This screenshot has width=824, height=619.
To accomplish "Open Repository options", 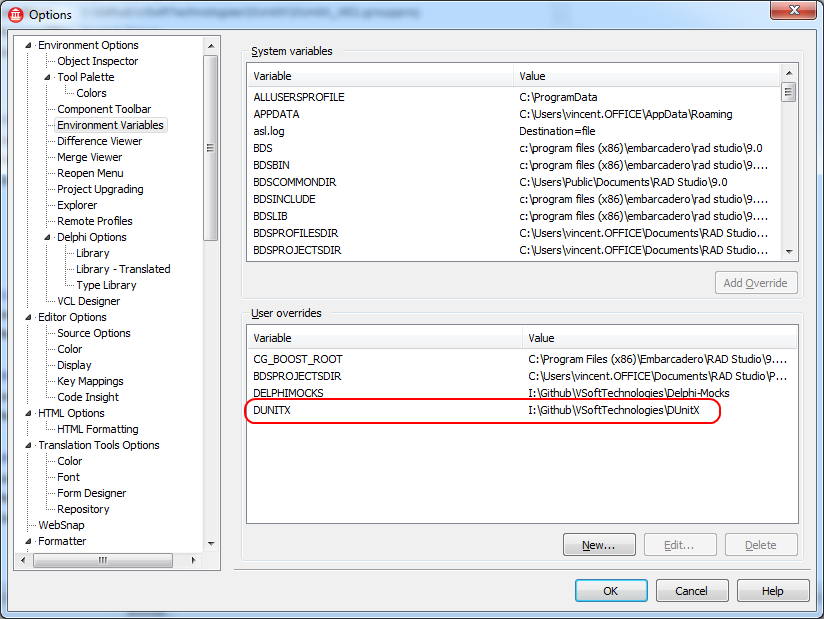I will [x=83, y=509].
